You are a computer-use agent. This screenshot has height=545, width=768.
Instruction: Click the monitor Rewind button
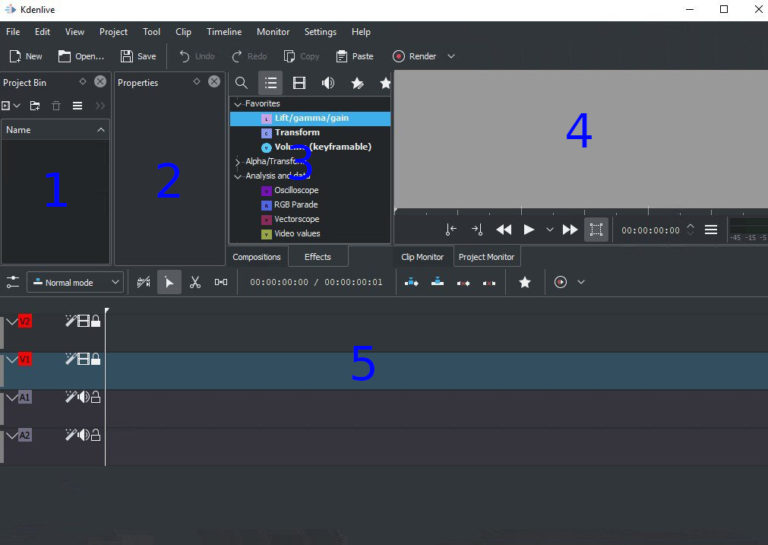(x=504, y=230)
